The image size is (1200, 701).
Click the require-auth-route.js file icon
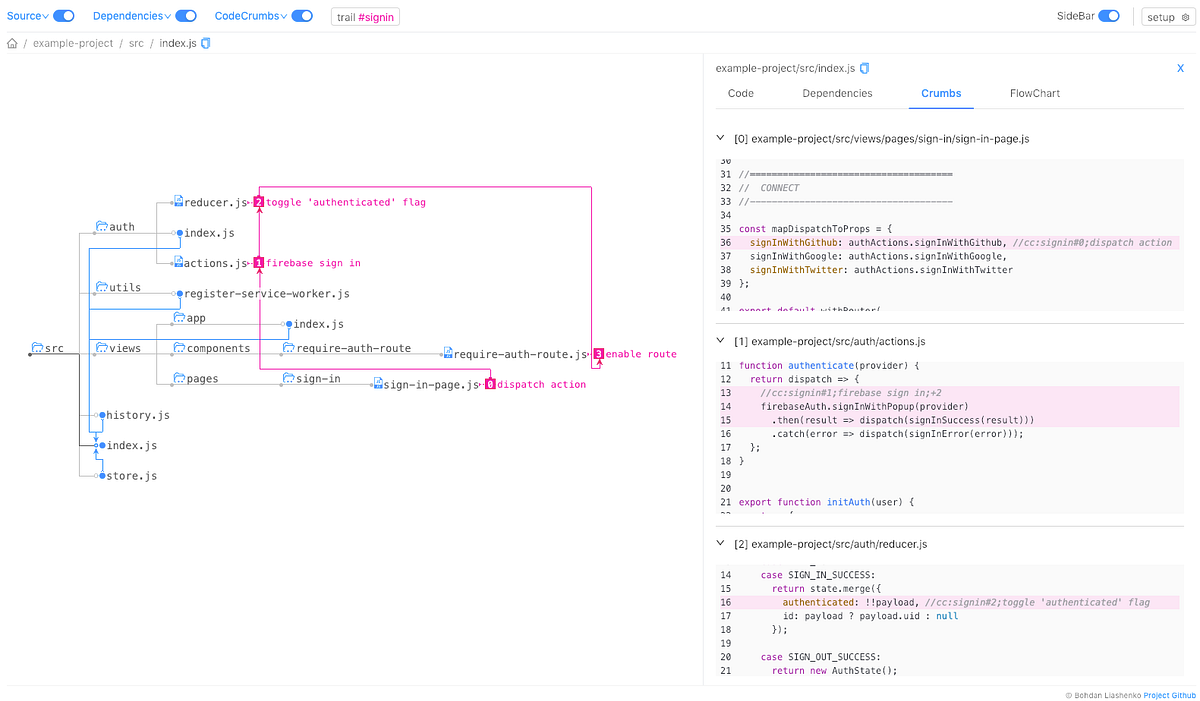tap(447, 353)
